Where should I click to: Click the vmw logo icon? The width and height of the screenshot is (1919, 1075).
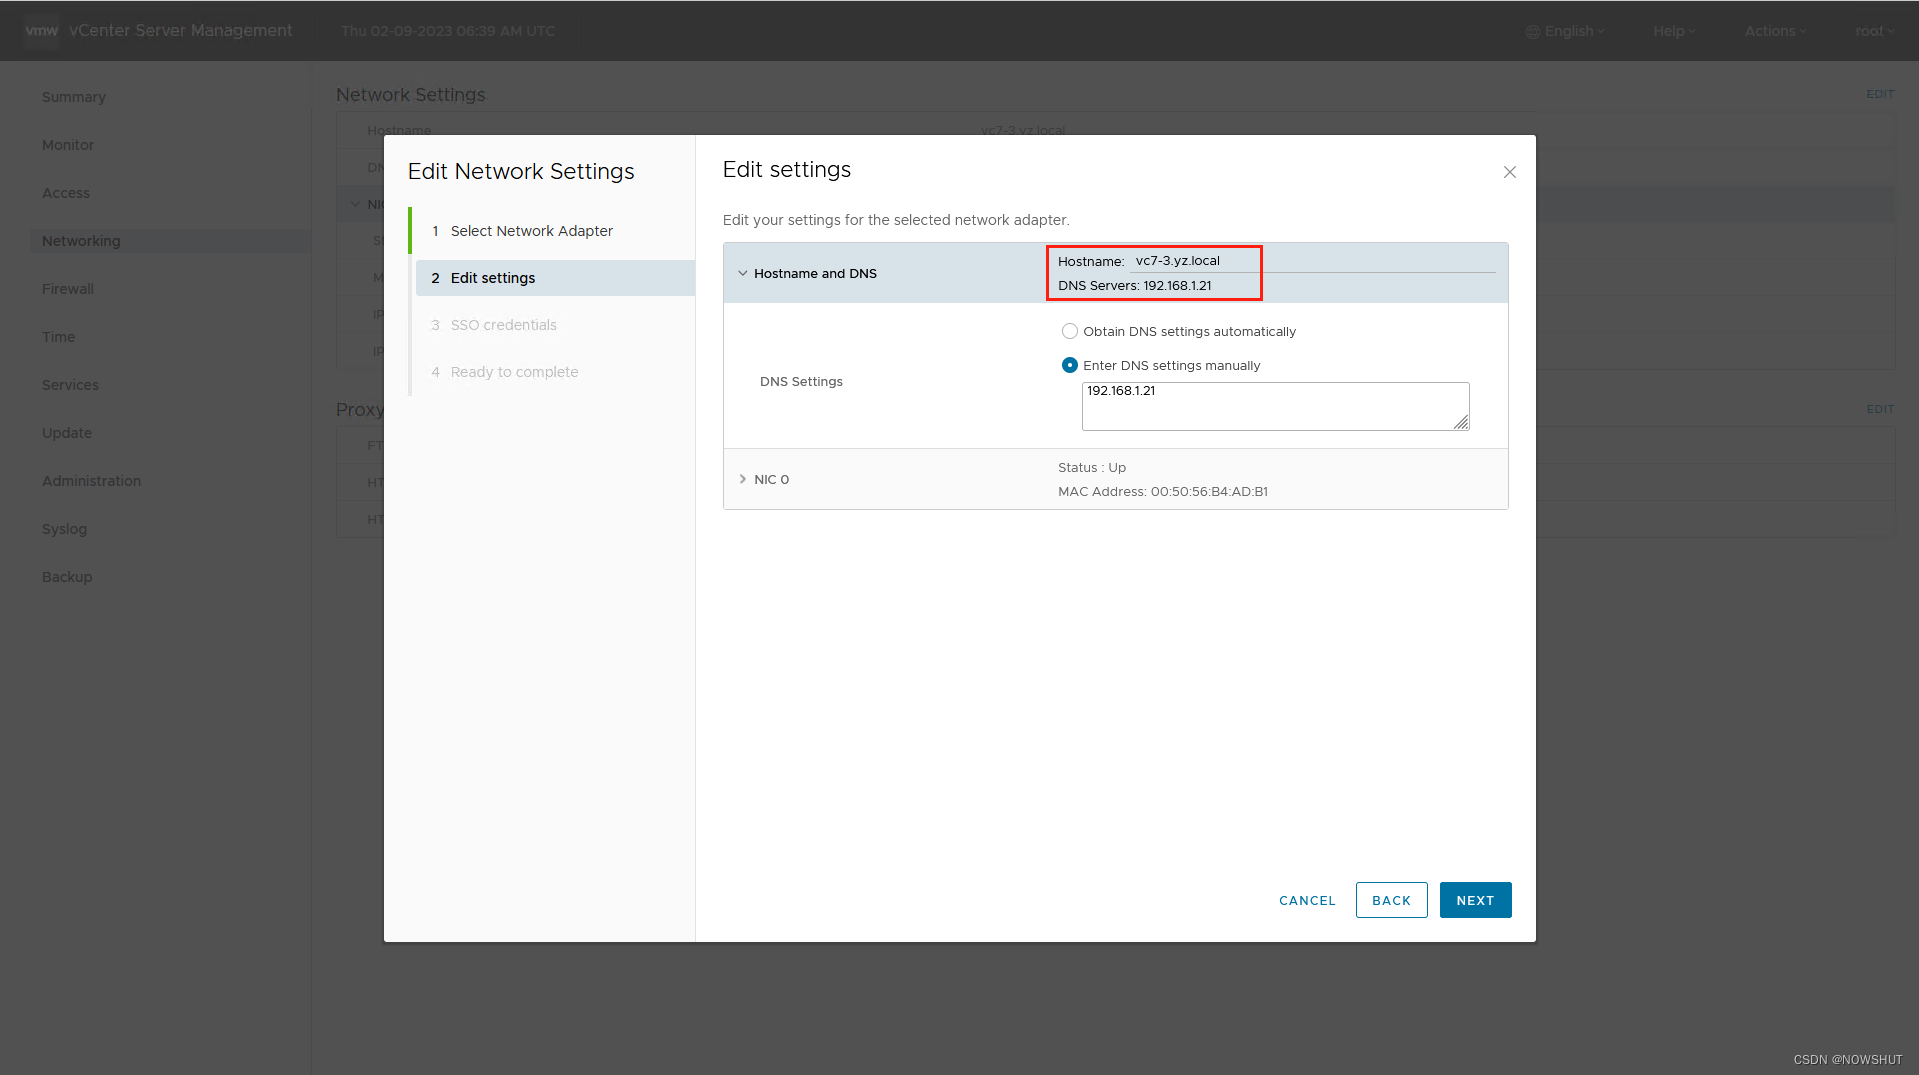tap(41, 30)
